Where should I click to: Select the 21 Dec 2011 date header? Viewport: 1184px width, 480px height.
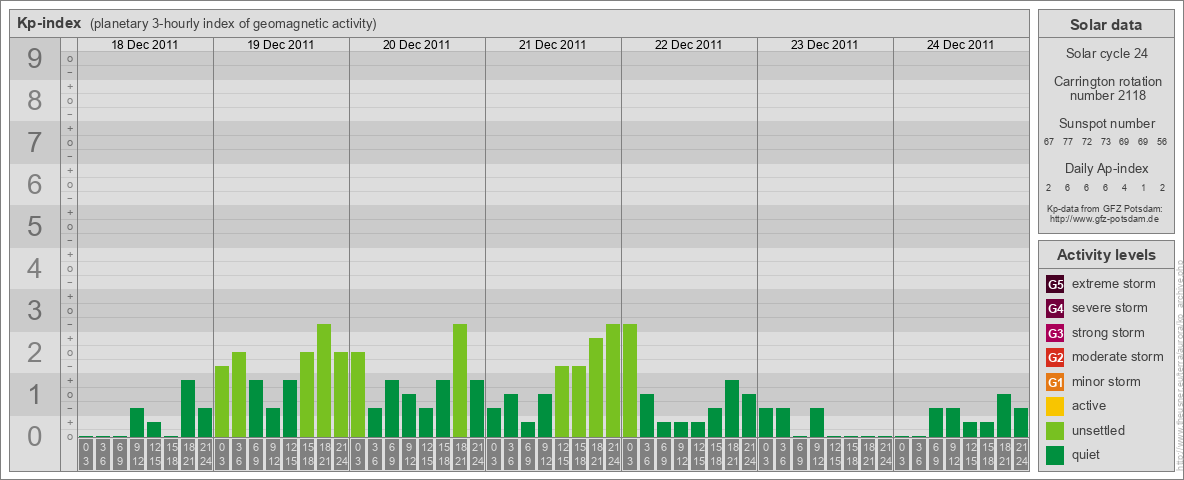click(x=553, y=45)
